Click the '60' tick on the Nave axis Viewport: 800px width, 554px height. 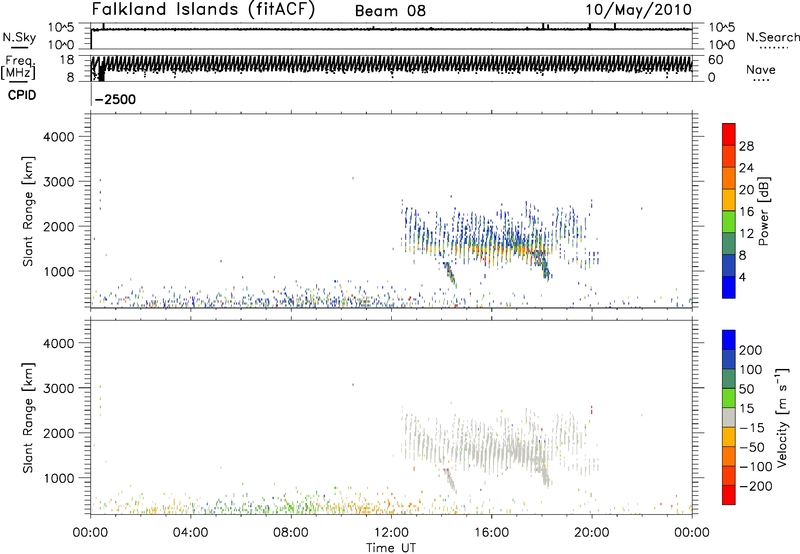(715, 60)
